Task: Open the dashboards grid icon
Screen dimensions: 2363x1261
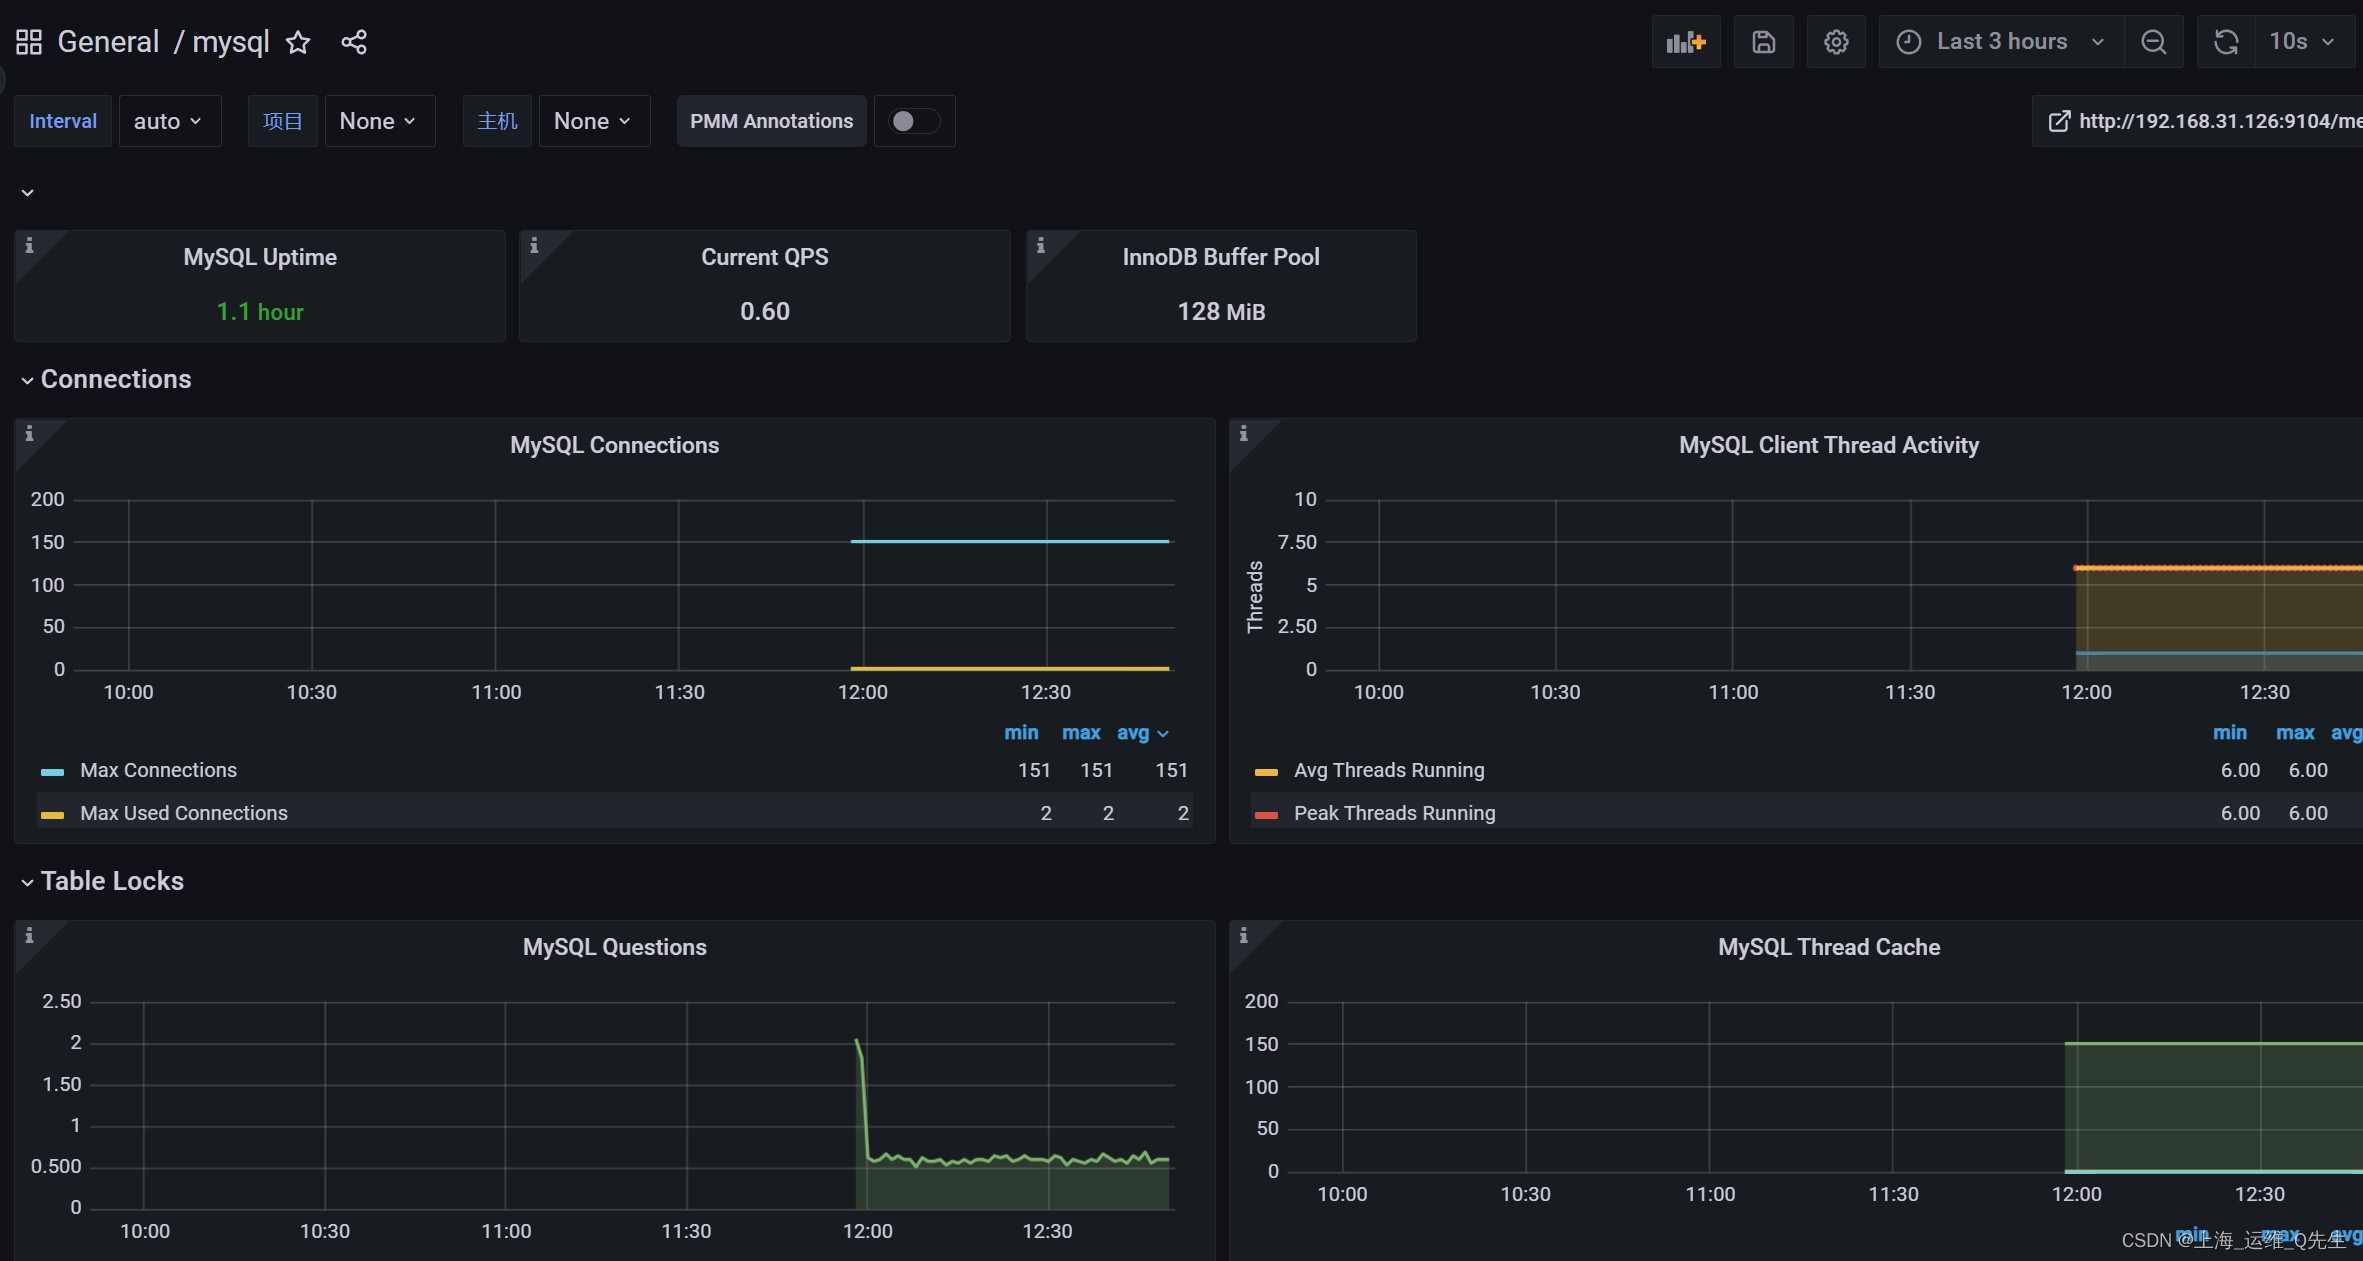Action: click(x=29, y=42)
